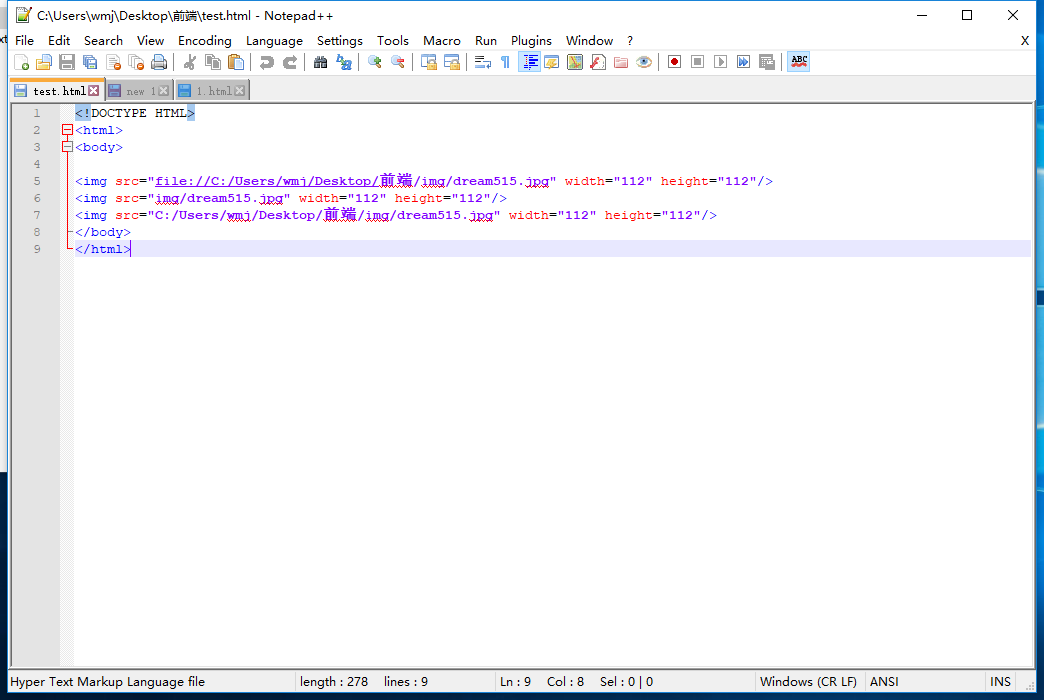Click the Zoom In magnifier icon
This screenshot has width=1044, height=700.
[x=375, y=62]
